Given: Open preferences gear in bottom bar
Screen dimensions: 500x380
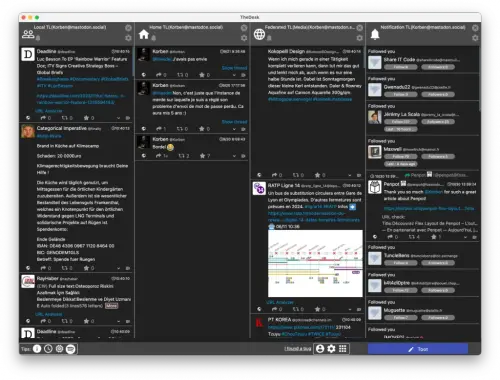Looking at the screenshot, I should 331,349.
